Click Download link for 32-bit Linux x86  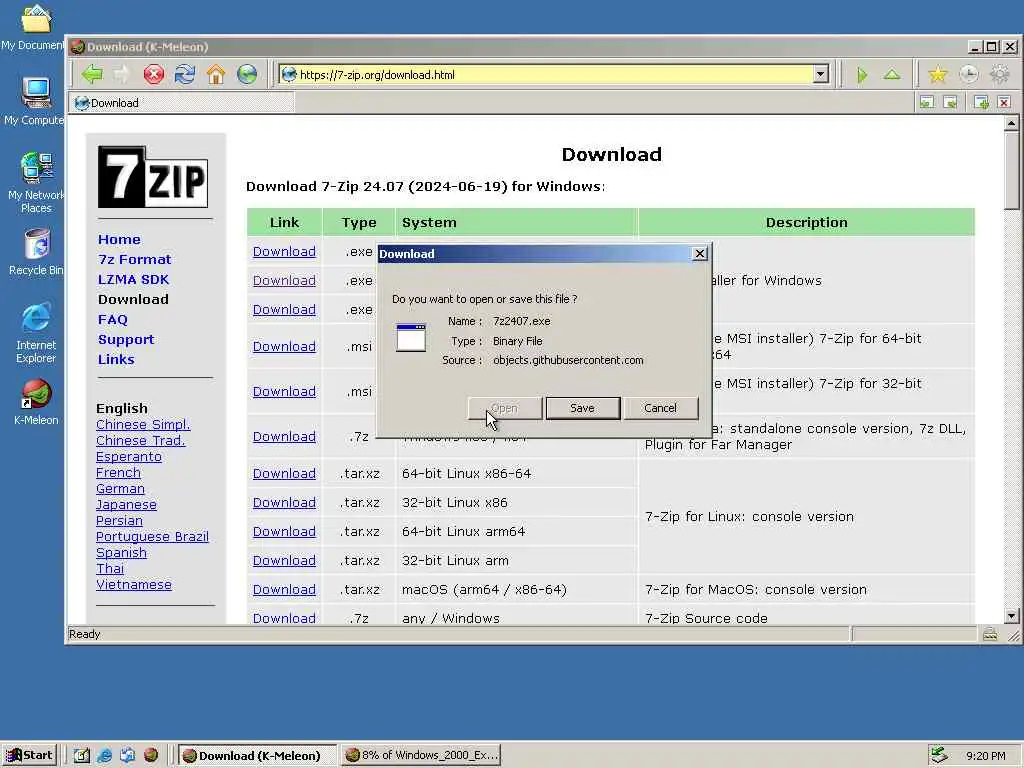click(284, 503)
